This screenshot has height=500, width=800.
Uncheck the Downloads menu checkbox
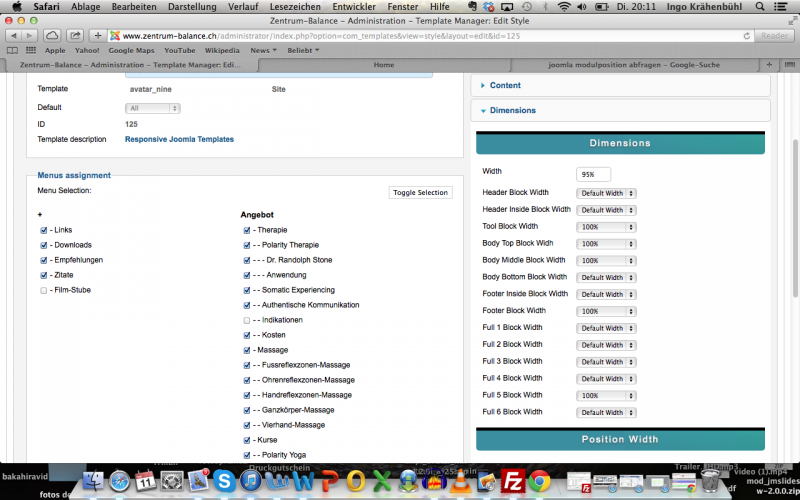43,245
